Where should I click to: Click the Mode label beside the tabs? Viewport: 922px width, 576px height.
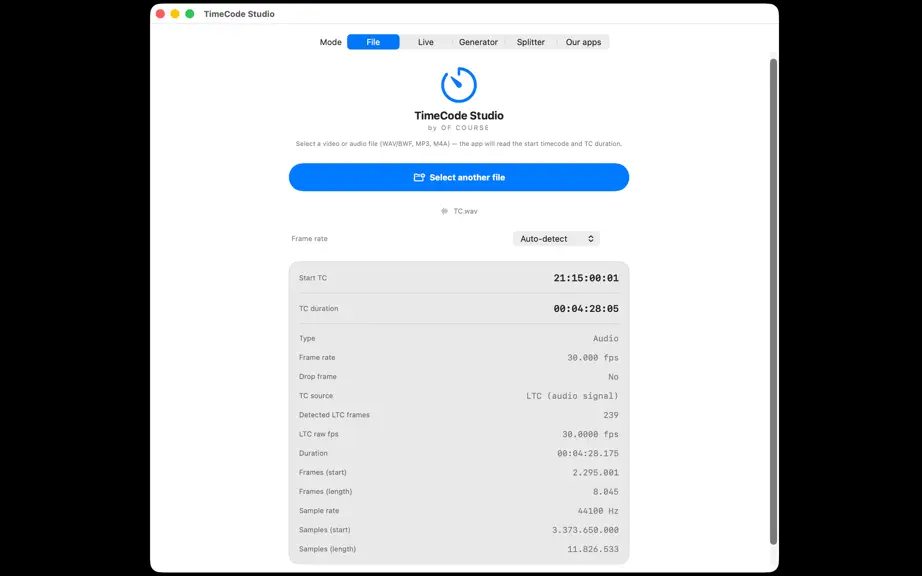[330, 42]
